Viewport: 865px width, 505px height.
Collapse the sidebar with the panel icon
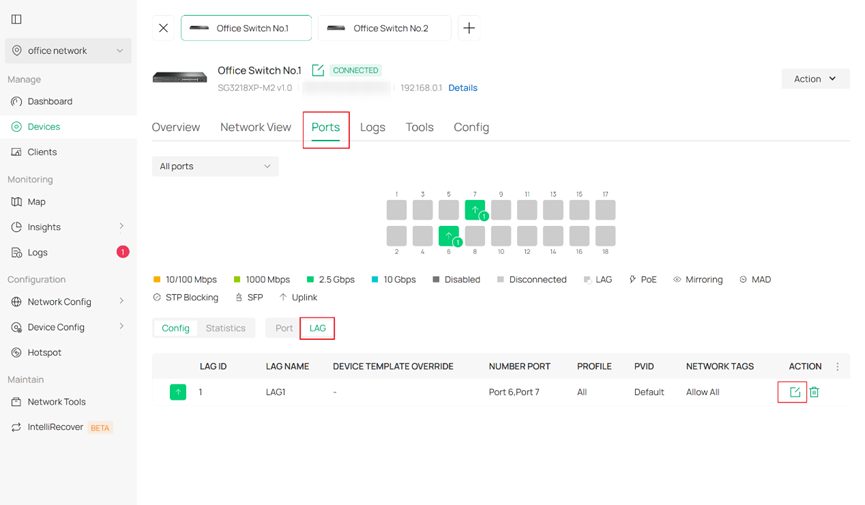point(16,19)
